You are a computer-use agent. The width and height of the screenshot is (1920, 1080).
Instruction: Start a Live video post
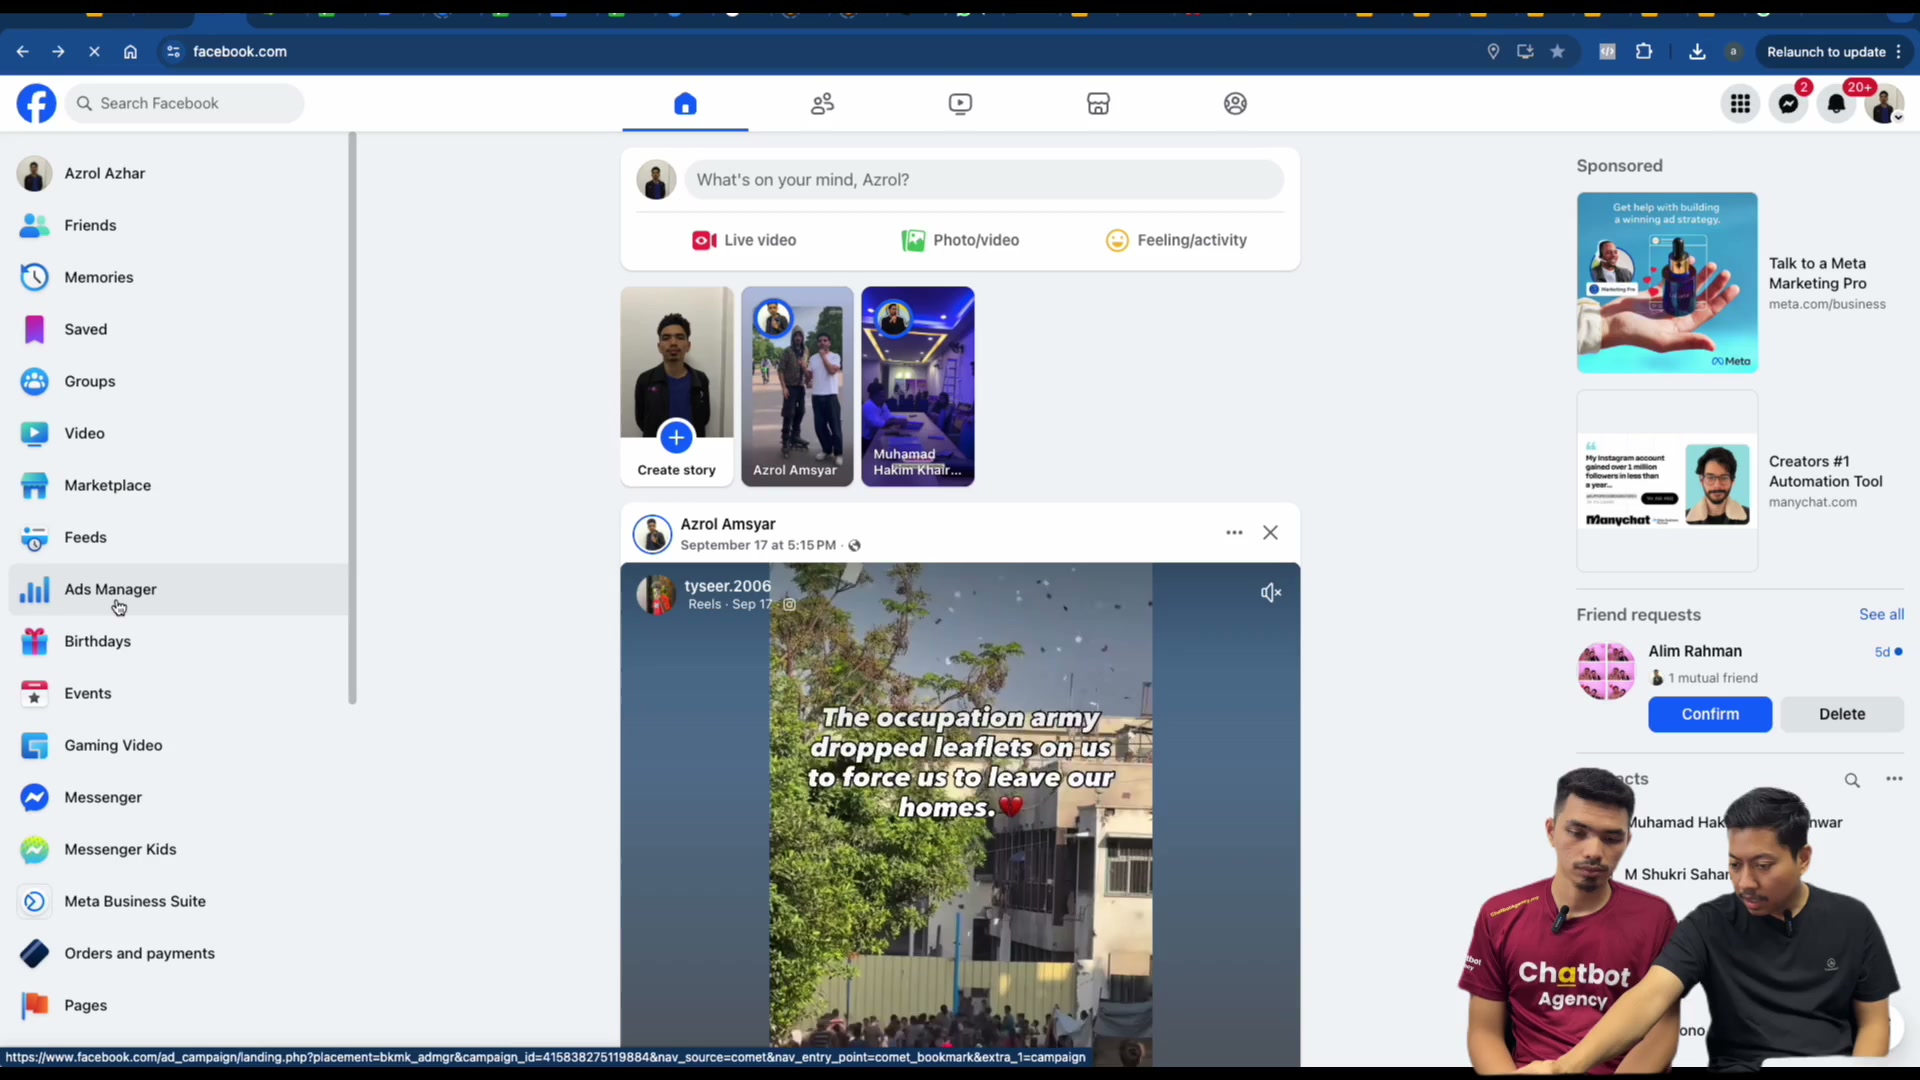(x=744, y=240)
